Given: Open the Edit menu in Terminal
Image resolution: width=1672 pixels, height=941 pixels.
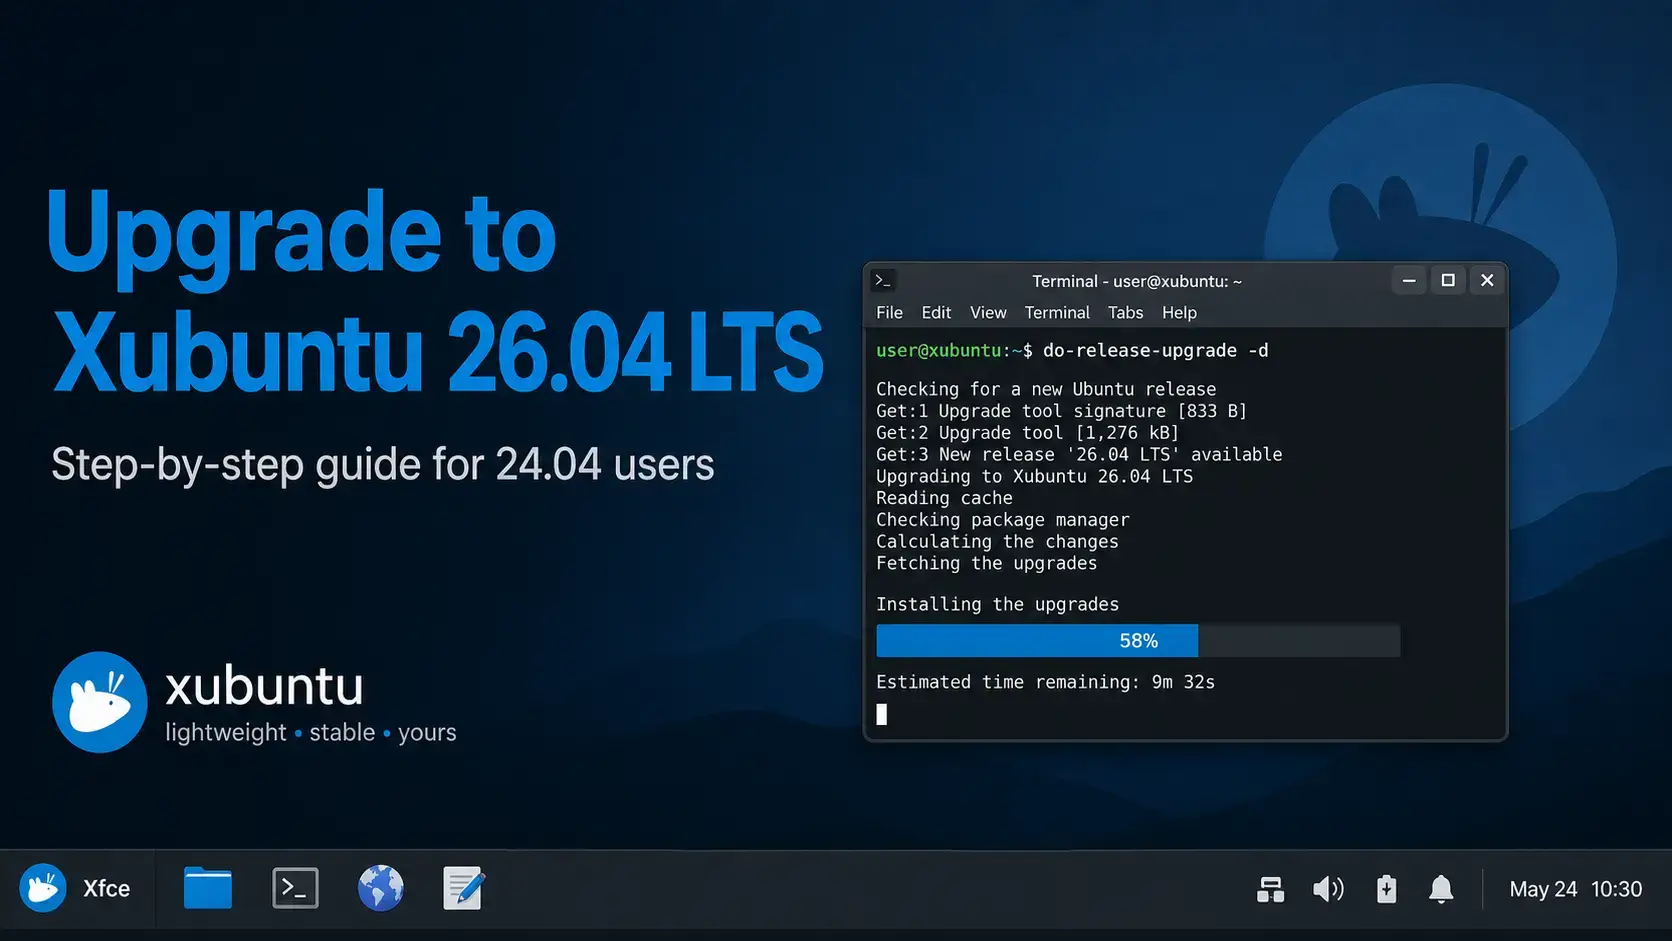Looking at the screenshot, I should click(x=936, y=312).
